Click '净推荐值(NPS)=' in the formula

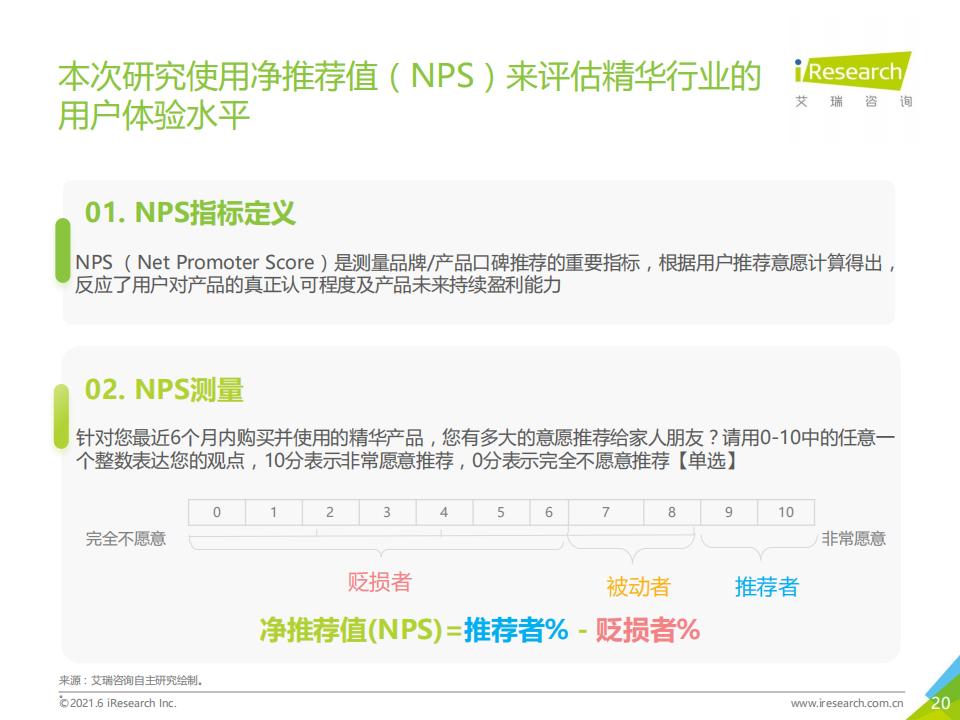click(x=361, y=629)
